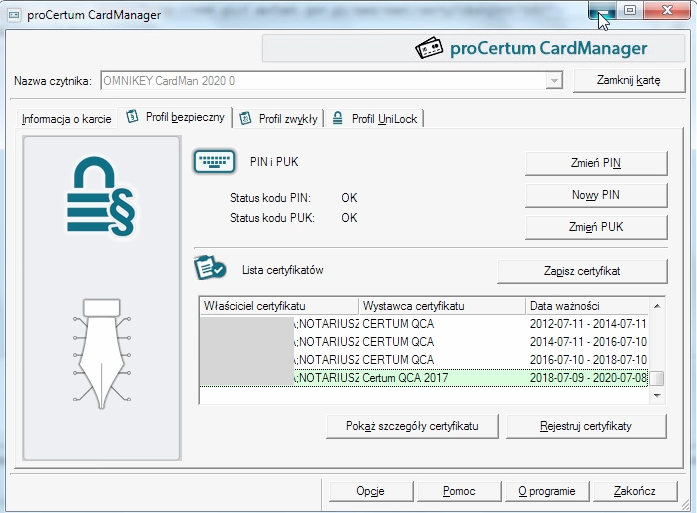Sort by Data ważności column header

(x=587, y=306)
